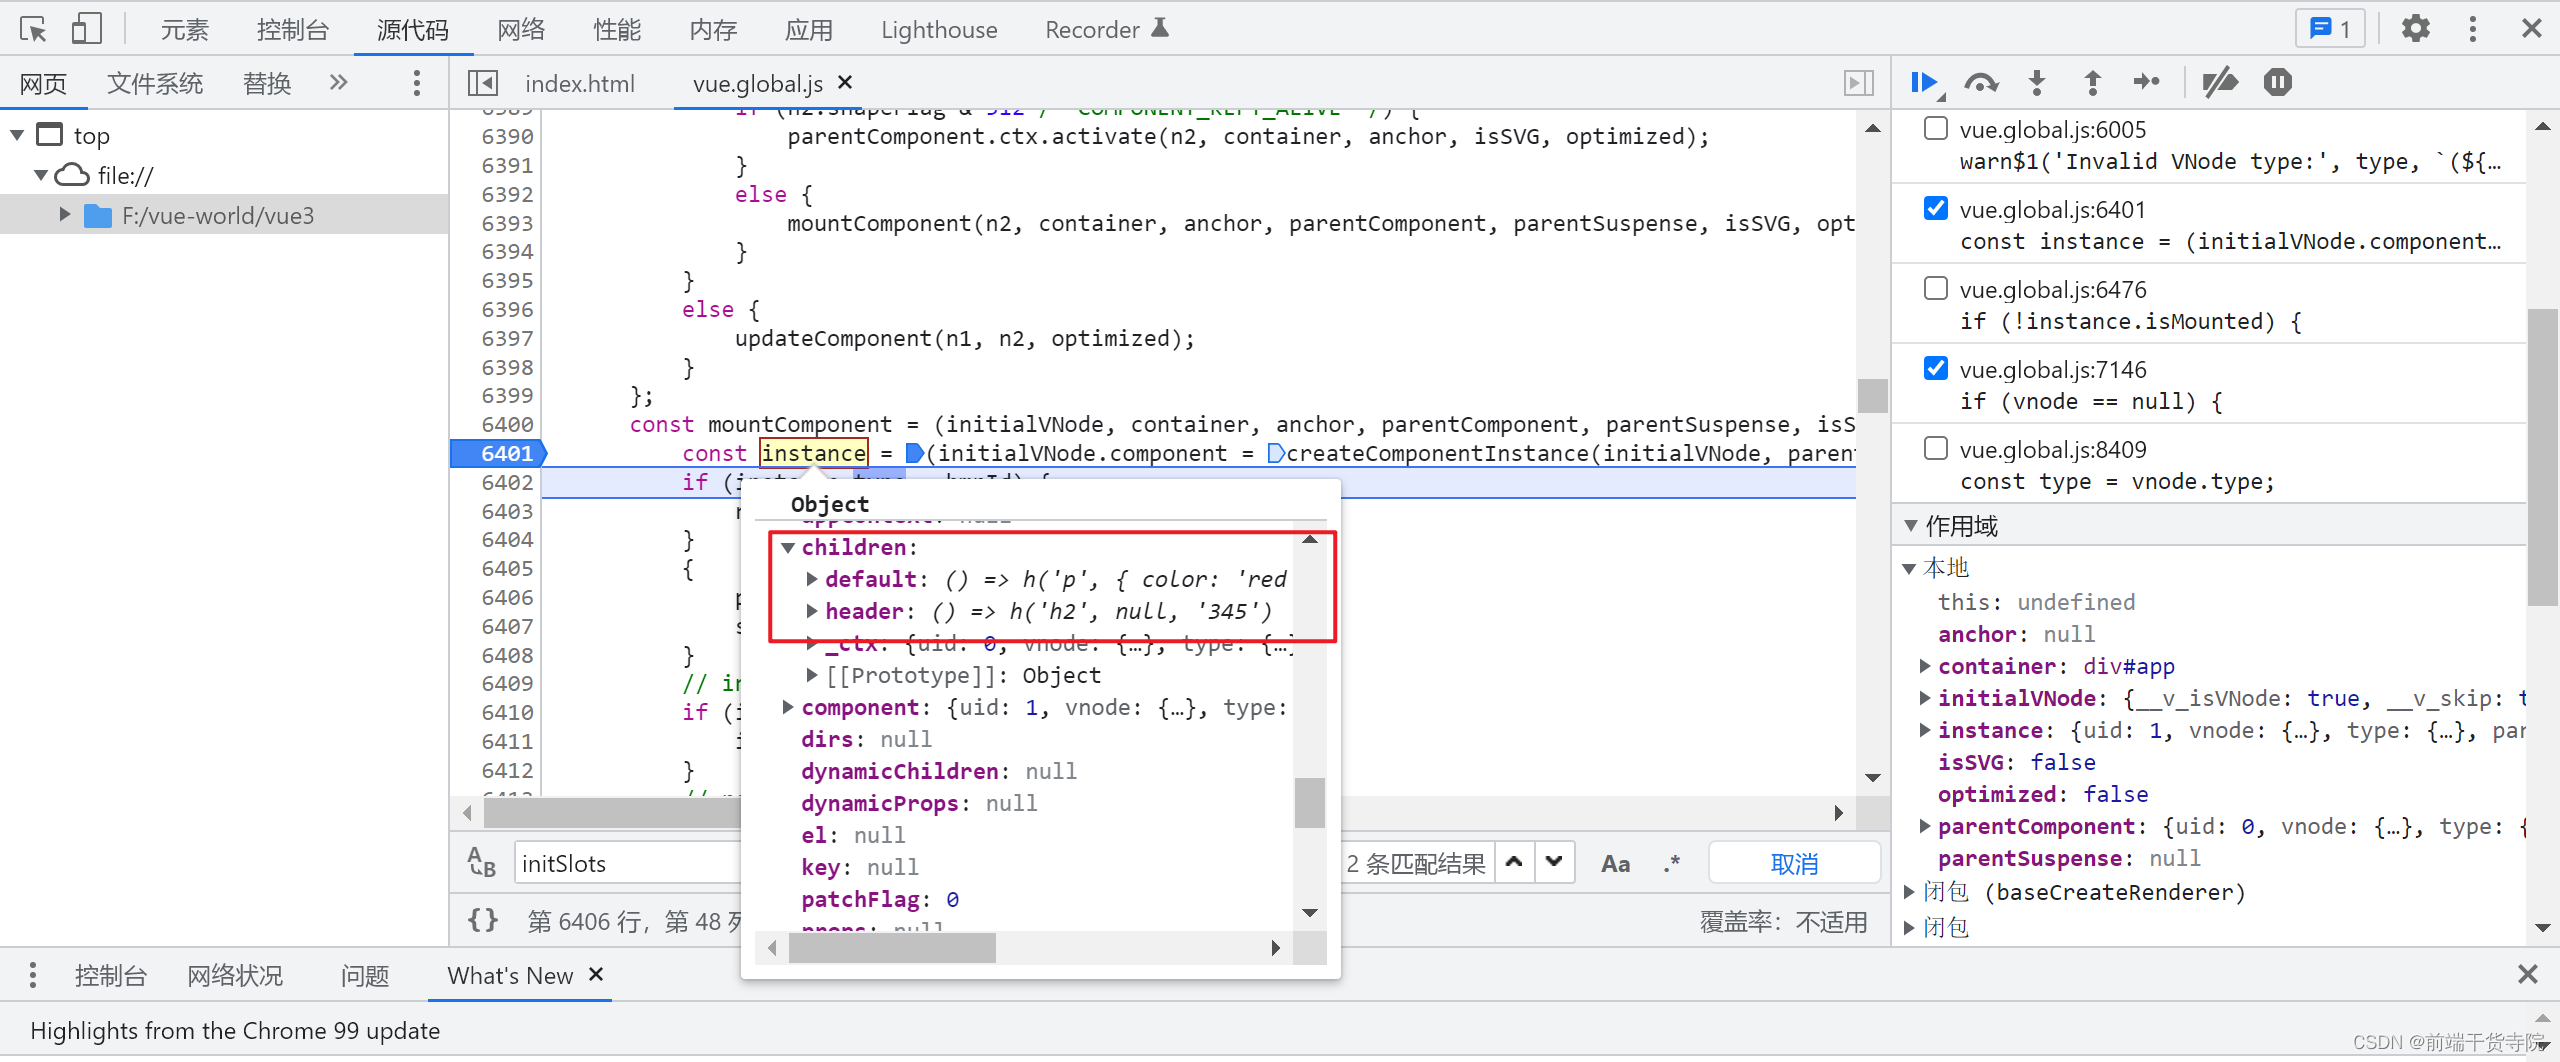The width and height of the screenshot is (2560, 1062).
Task: Hide the debugger sidebar
Action: (1858, 83)
